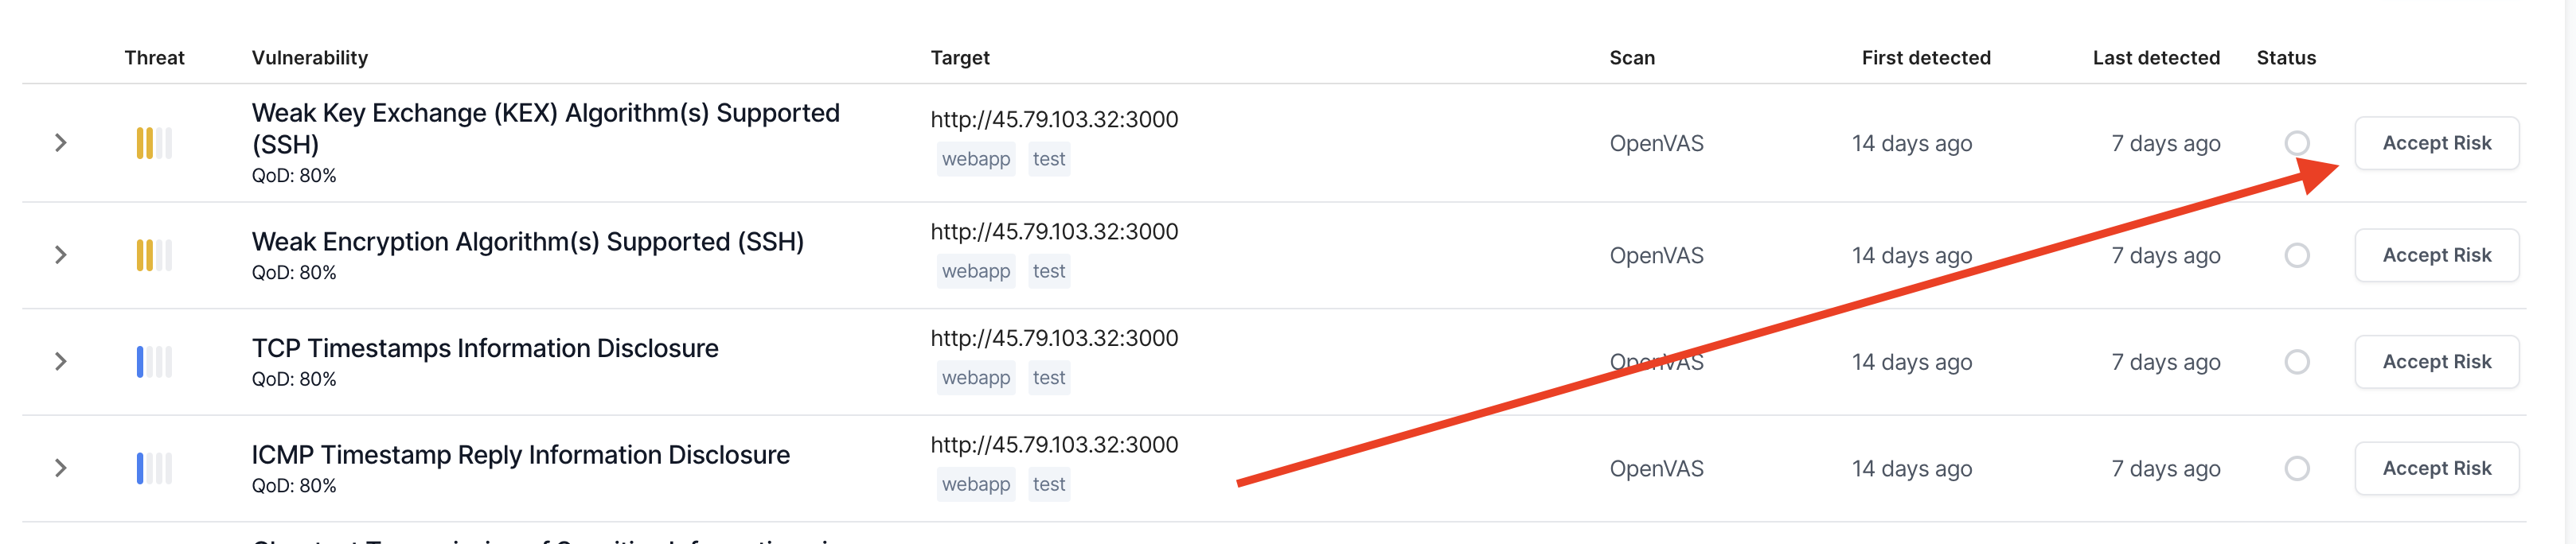
Task: Click the Last detected column header
Action: pos(2155,58)
